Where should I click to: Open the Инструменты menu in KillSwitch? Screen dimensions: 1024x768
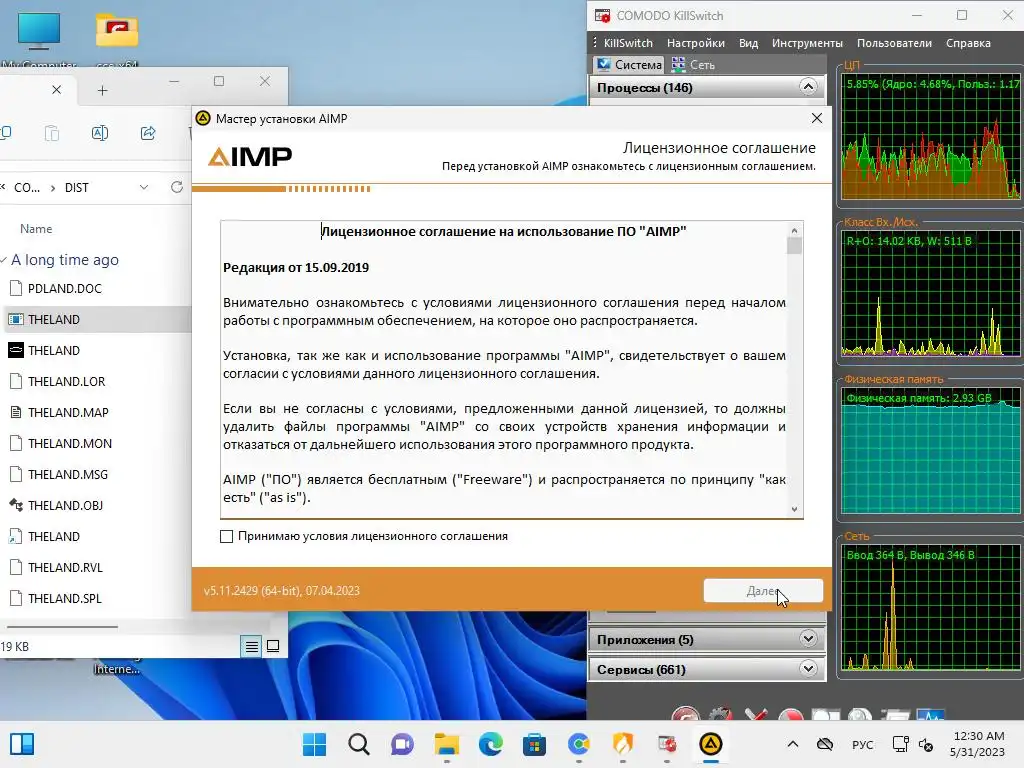(x=807, y=43)
